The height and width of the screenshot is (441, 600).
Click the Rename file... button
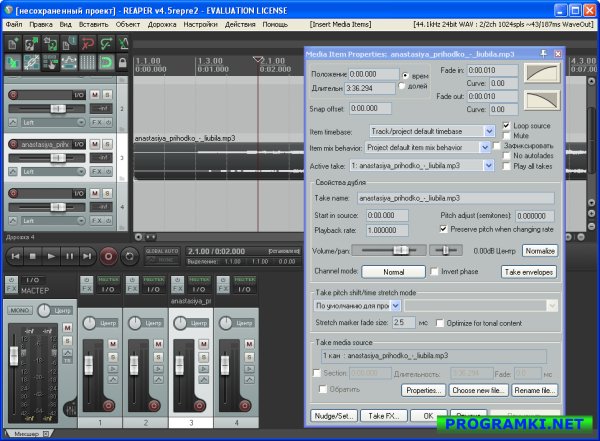[535, 390]
